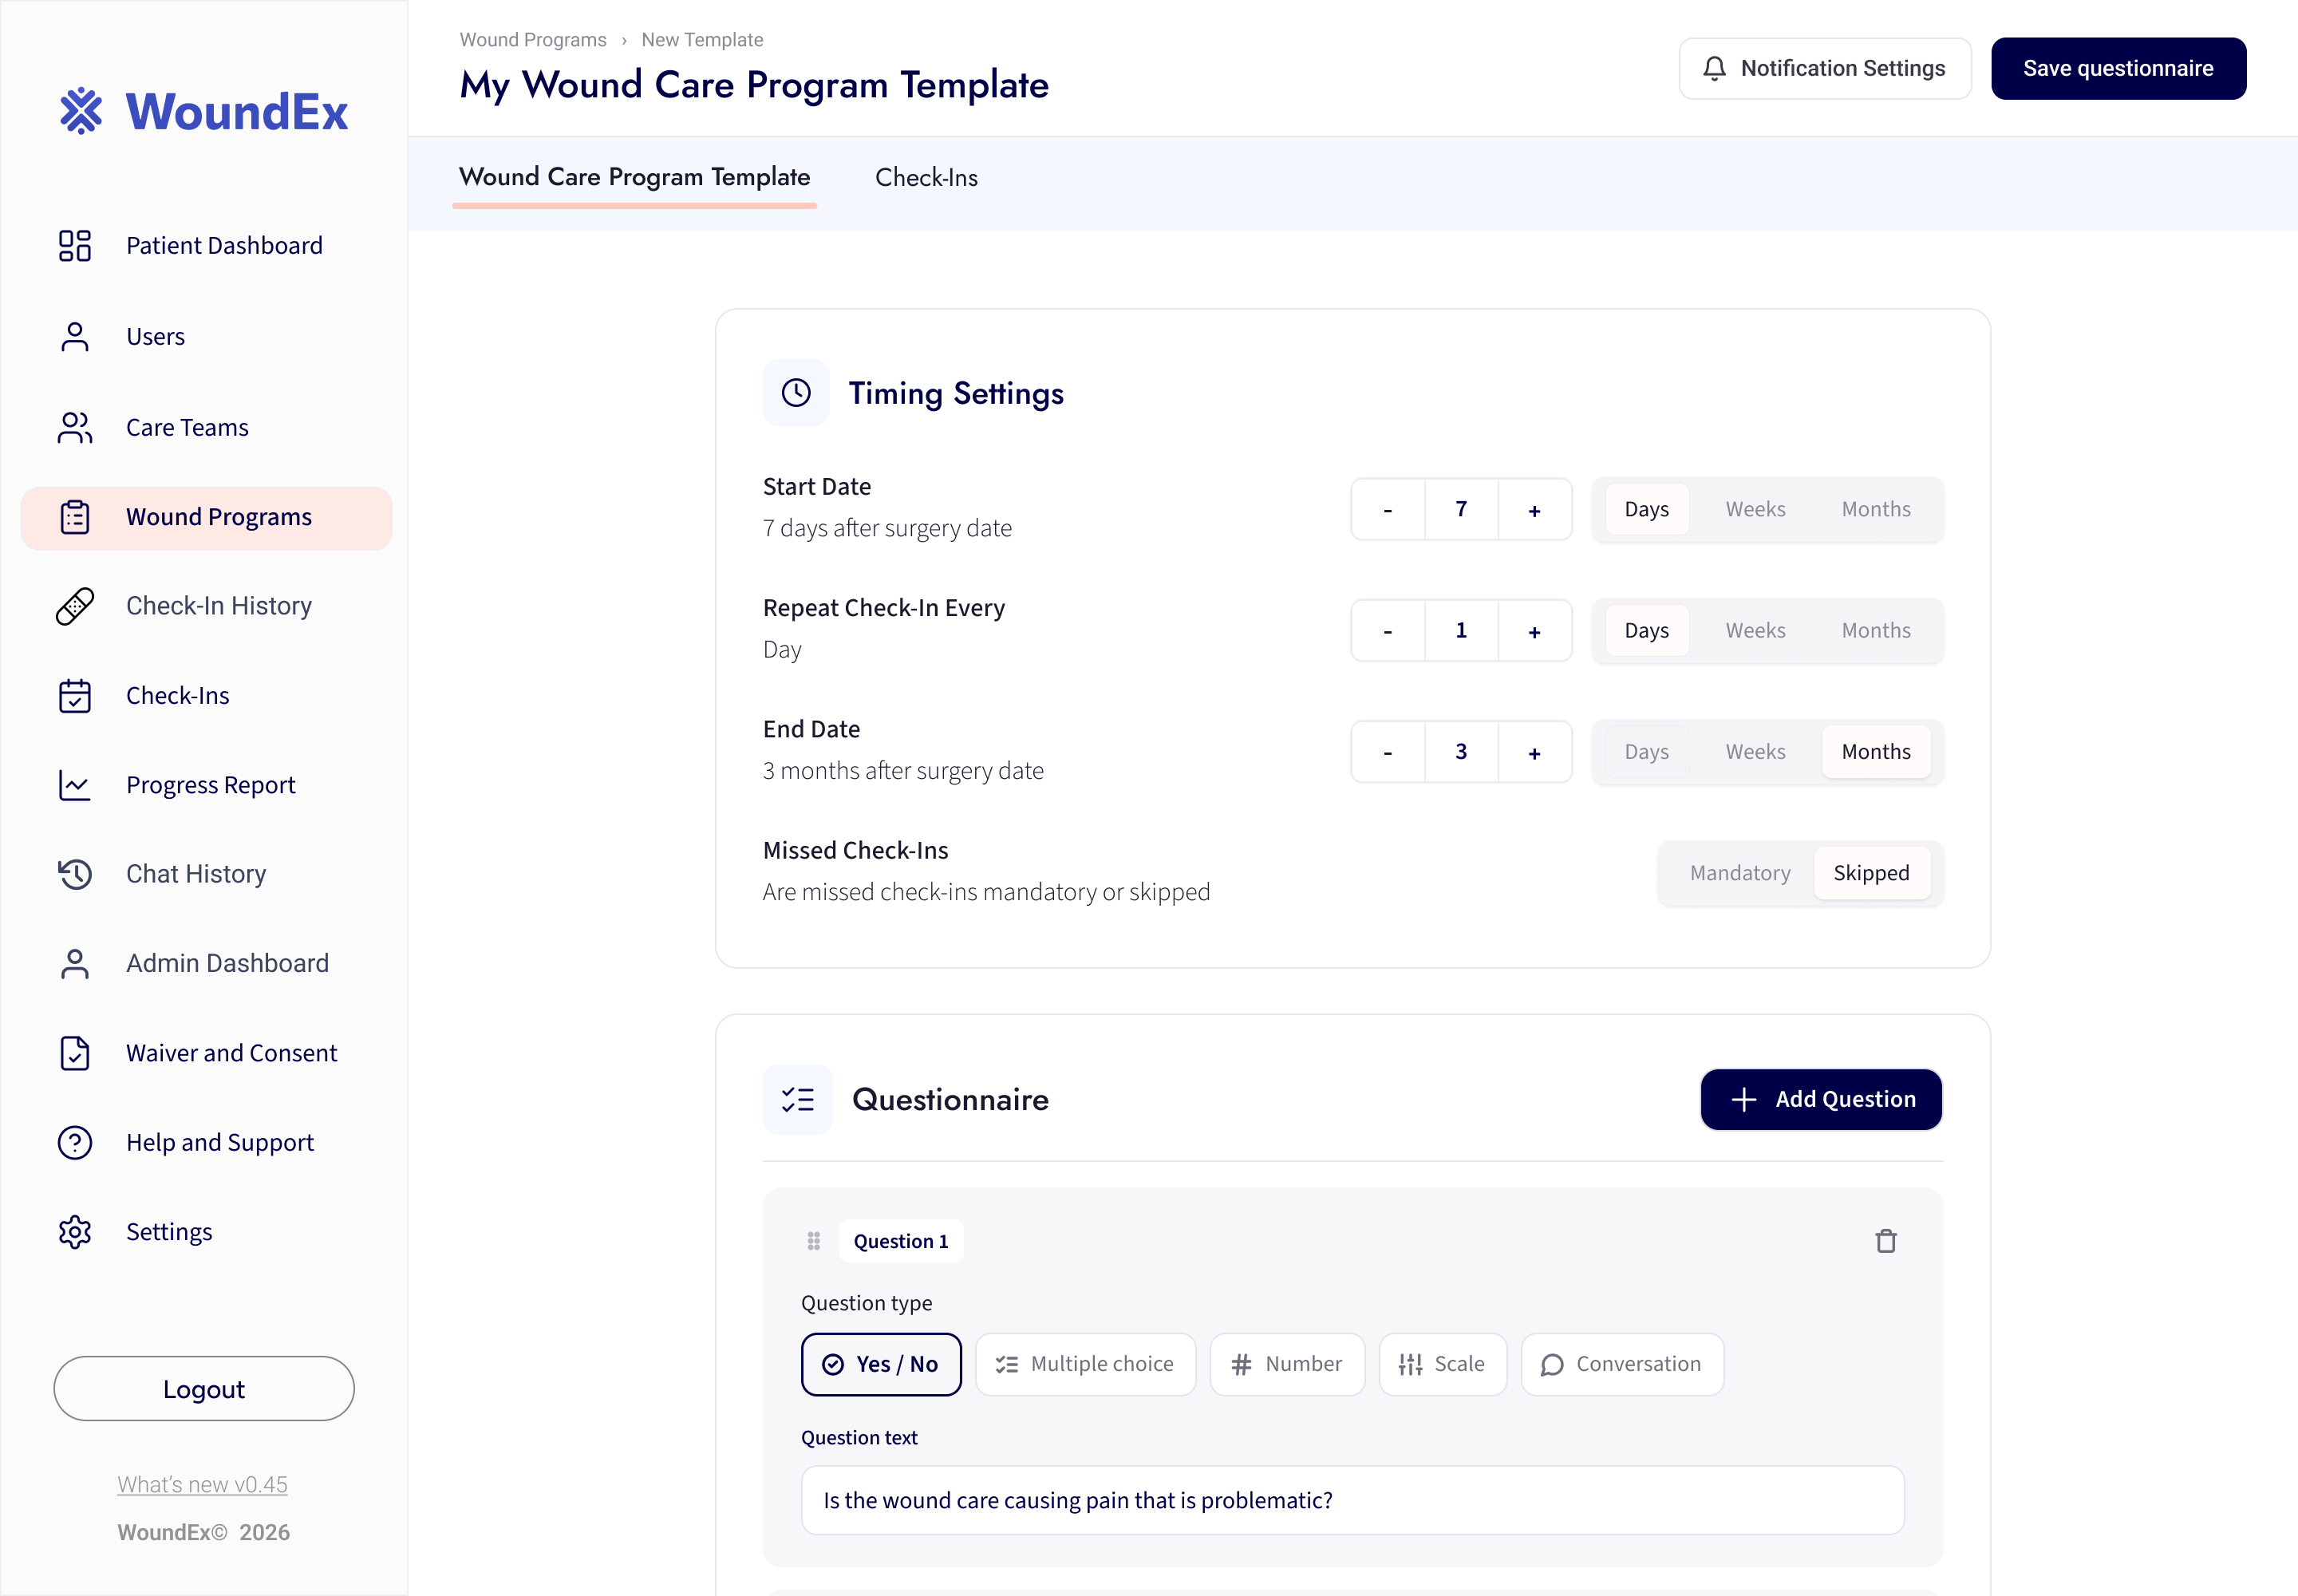The image size is (2298, 1596).
Task: Click the WoundEx logo icon
Action: click(81, 111)
